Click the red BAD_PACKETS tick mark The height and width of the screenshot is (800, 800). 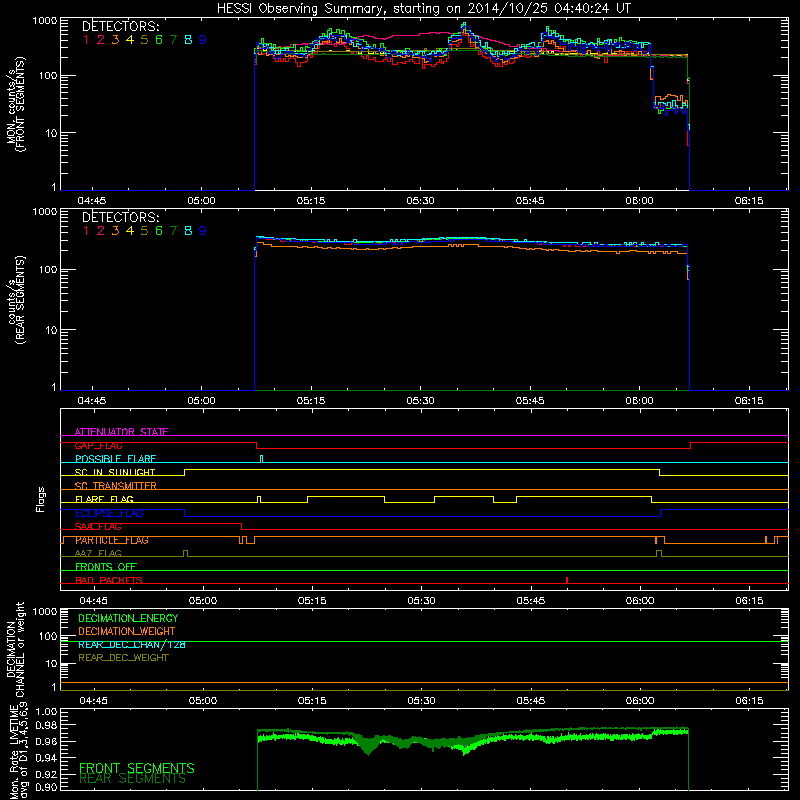tap(567, 580)
